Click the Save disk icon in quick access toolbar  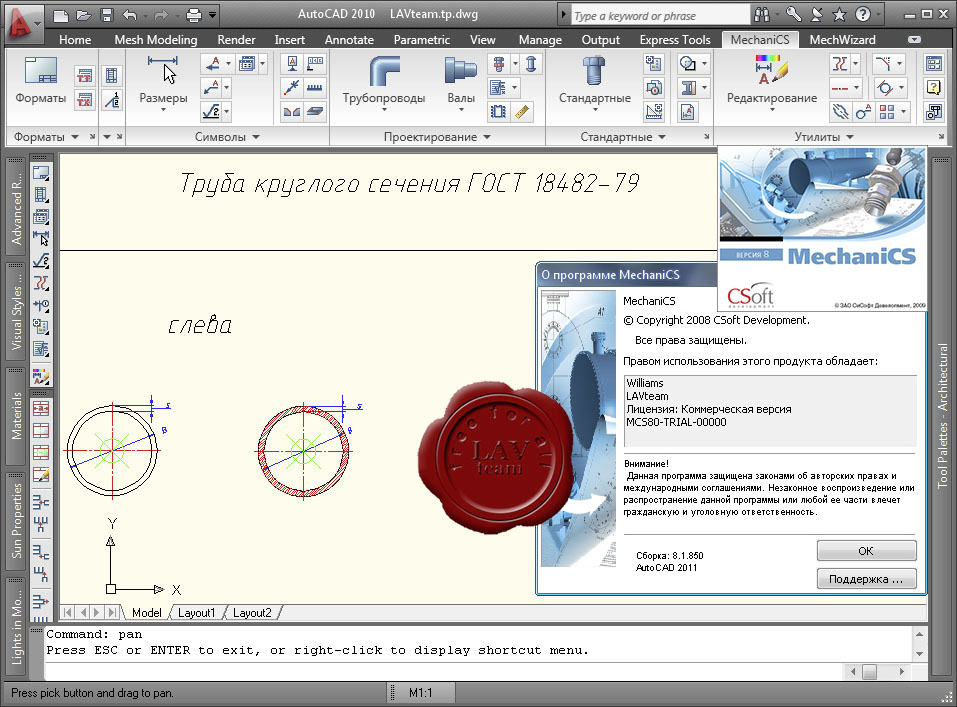point(107,15)
